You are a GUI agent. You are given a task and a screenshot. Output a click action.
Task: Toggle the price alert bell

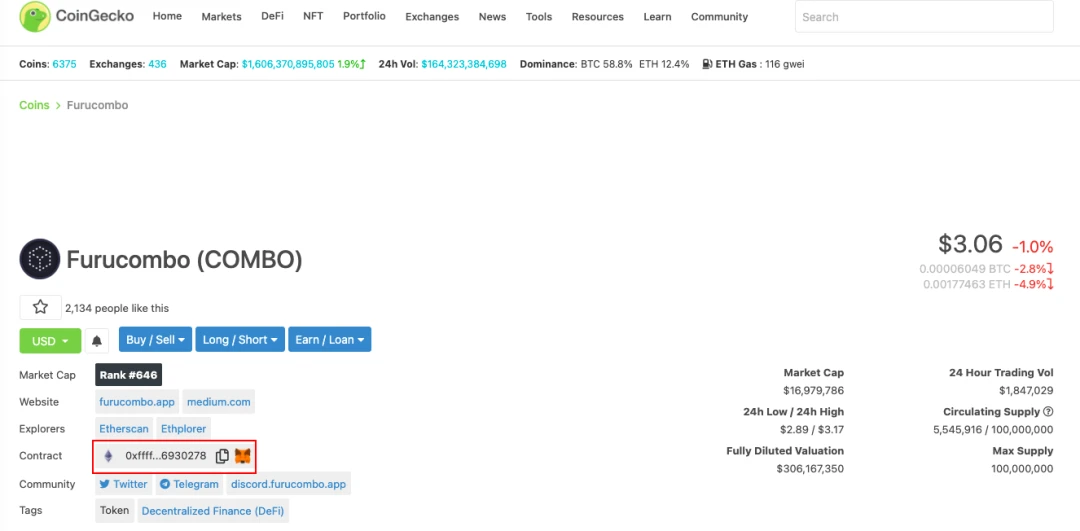point(97,341)
